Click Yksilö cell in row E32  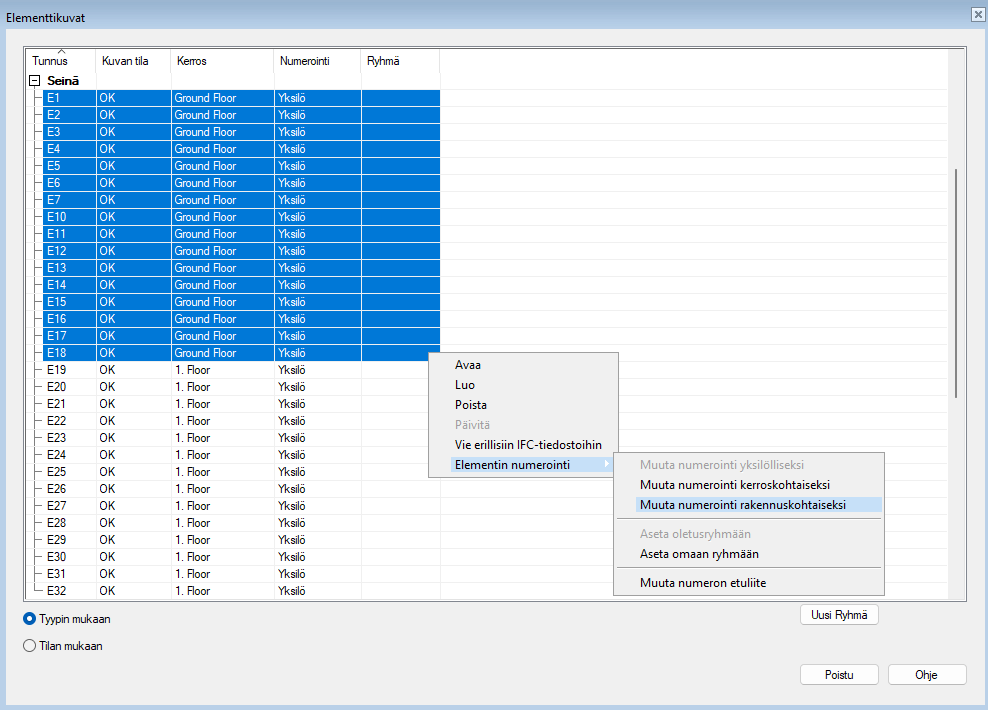pyautogui.click(x=318, y=591)
